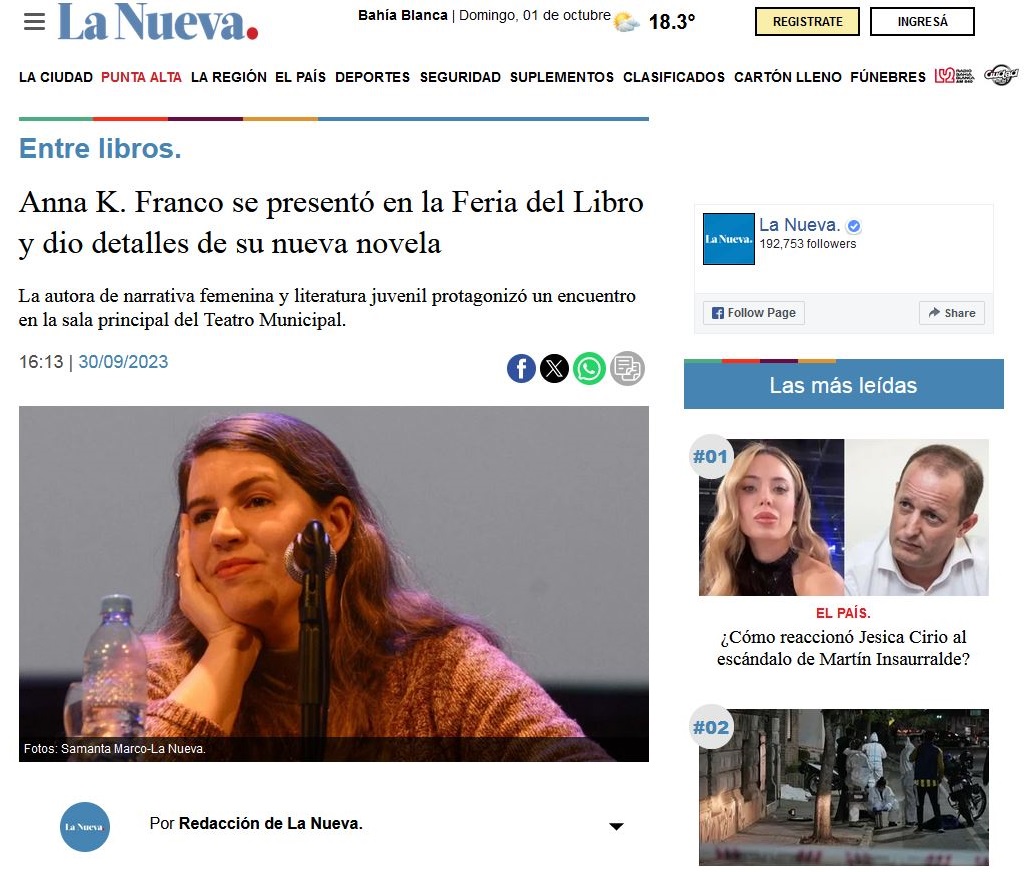Click the Facebook widget Share button
This screenshot has width=1028, height=872.
point(952,313)
